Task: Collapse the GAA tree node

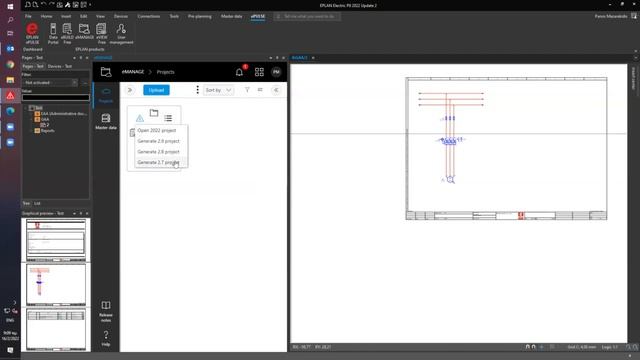Action: tap(31, 119)
